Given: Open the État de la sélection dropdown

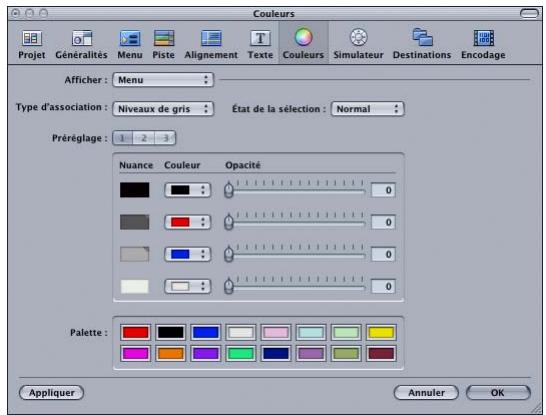Looking at the screenshot, I should [367, 109].
